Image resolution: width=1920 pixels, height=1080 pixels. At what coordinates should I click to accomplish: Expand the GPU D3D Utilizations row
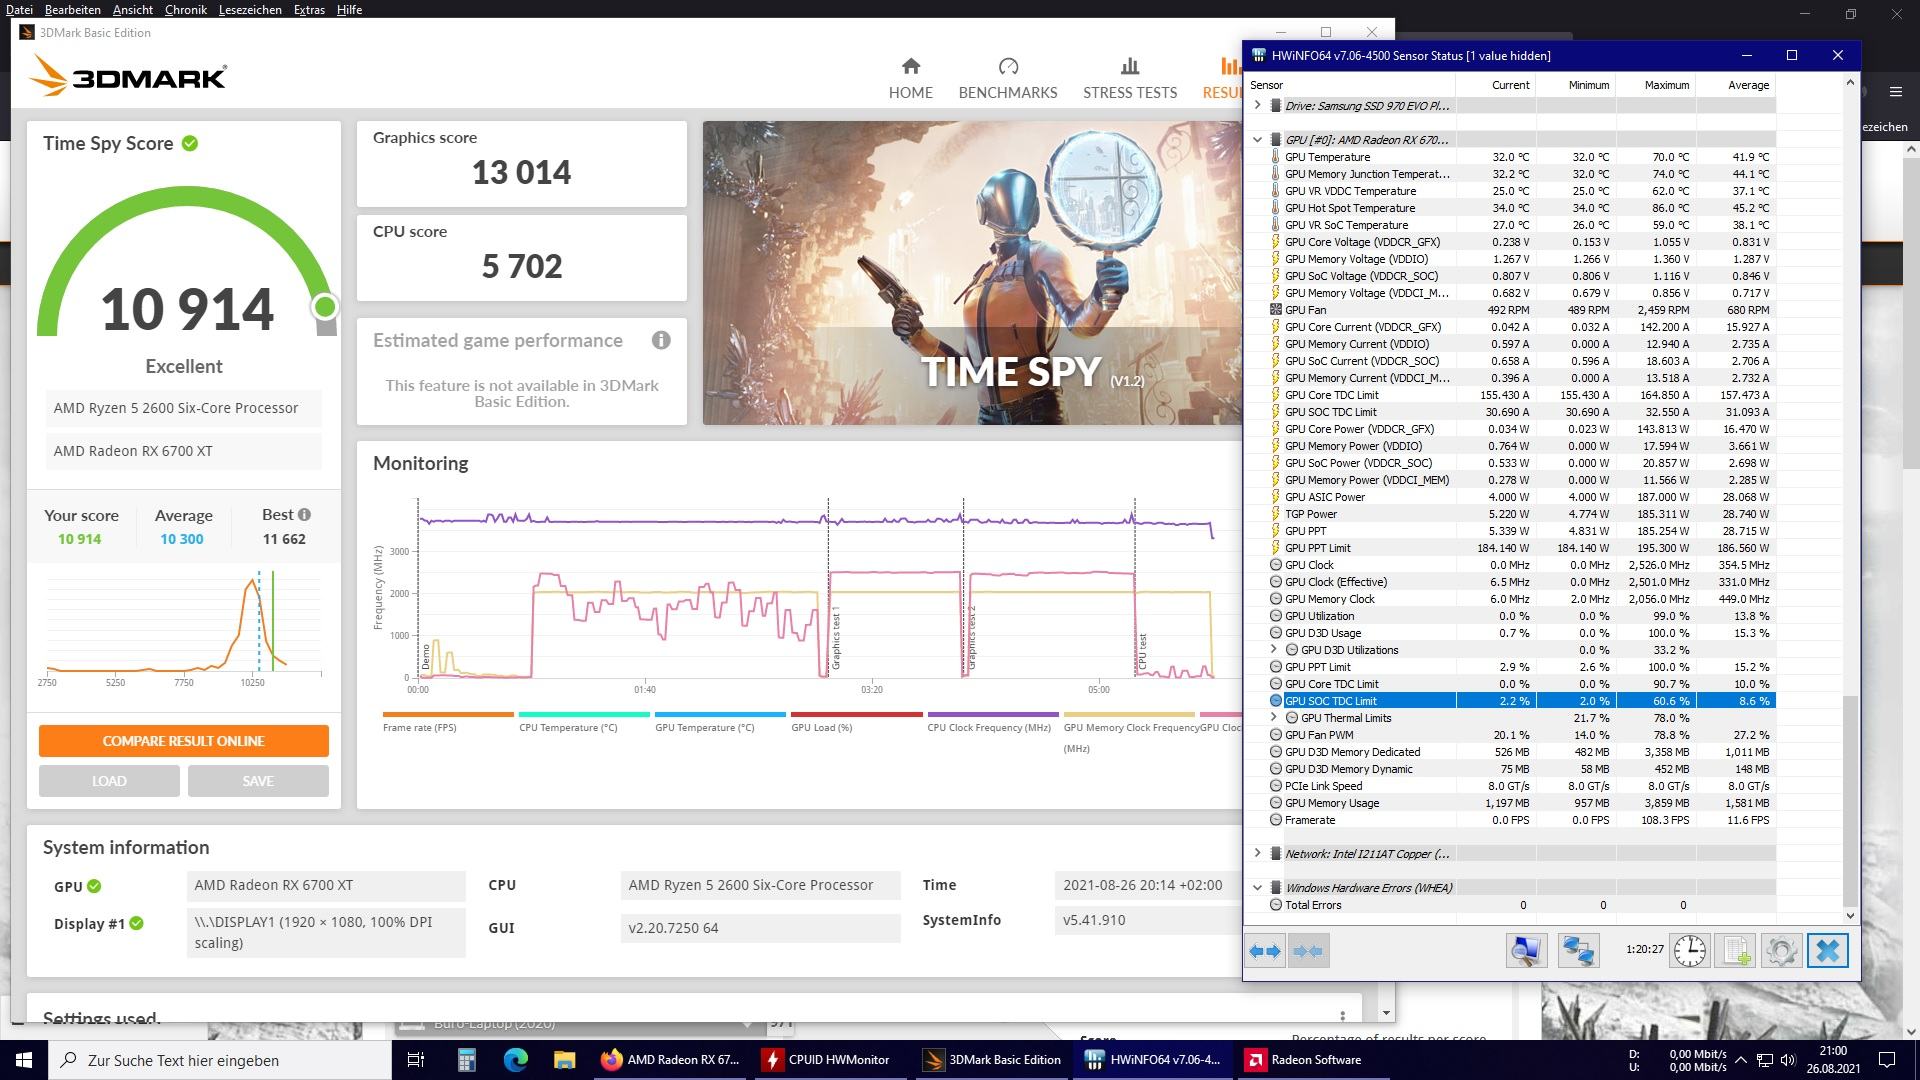click(x=1273, y=649)
